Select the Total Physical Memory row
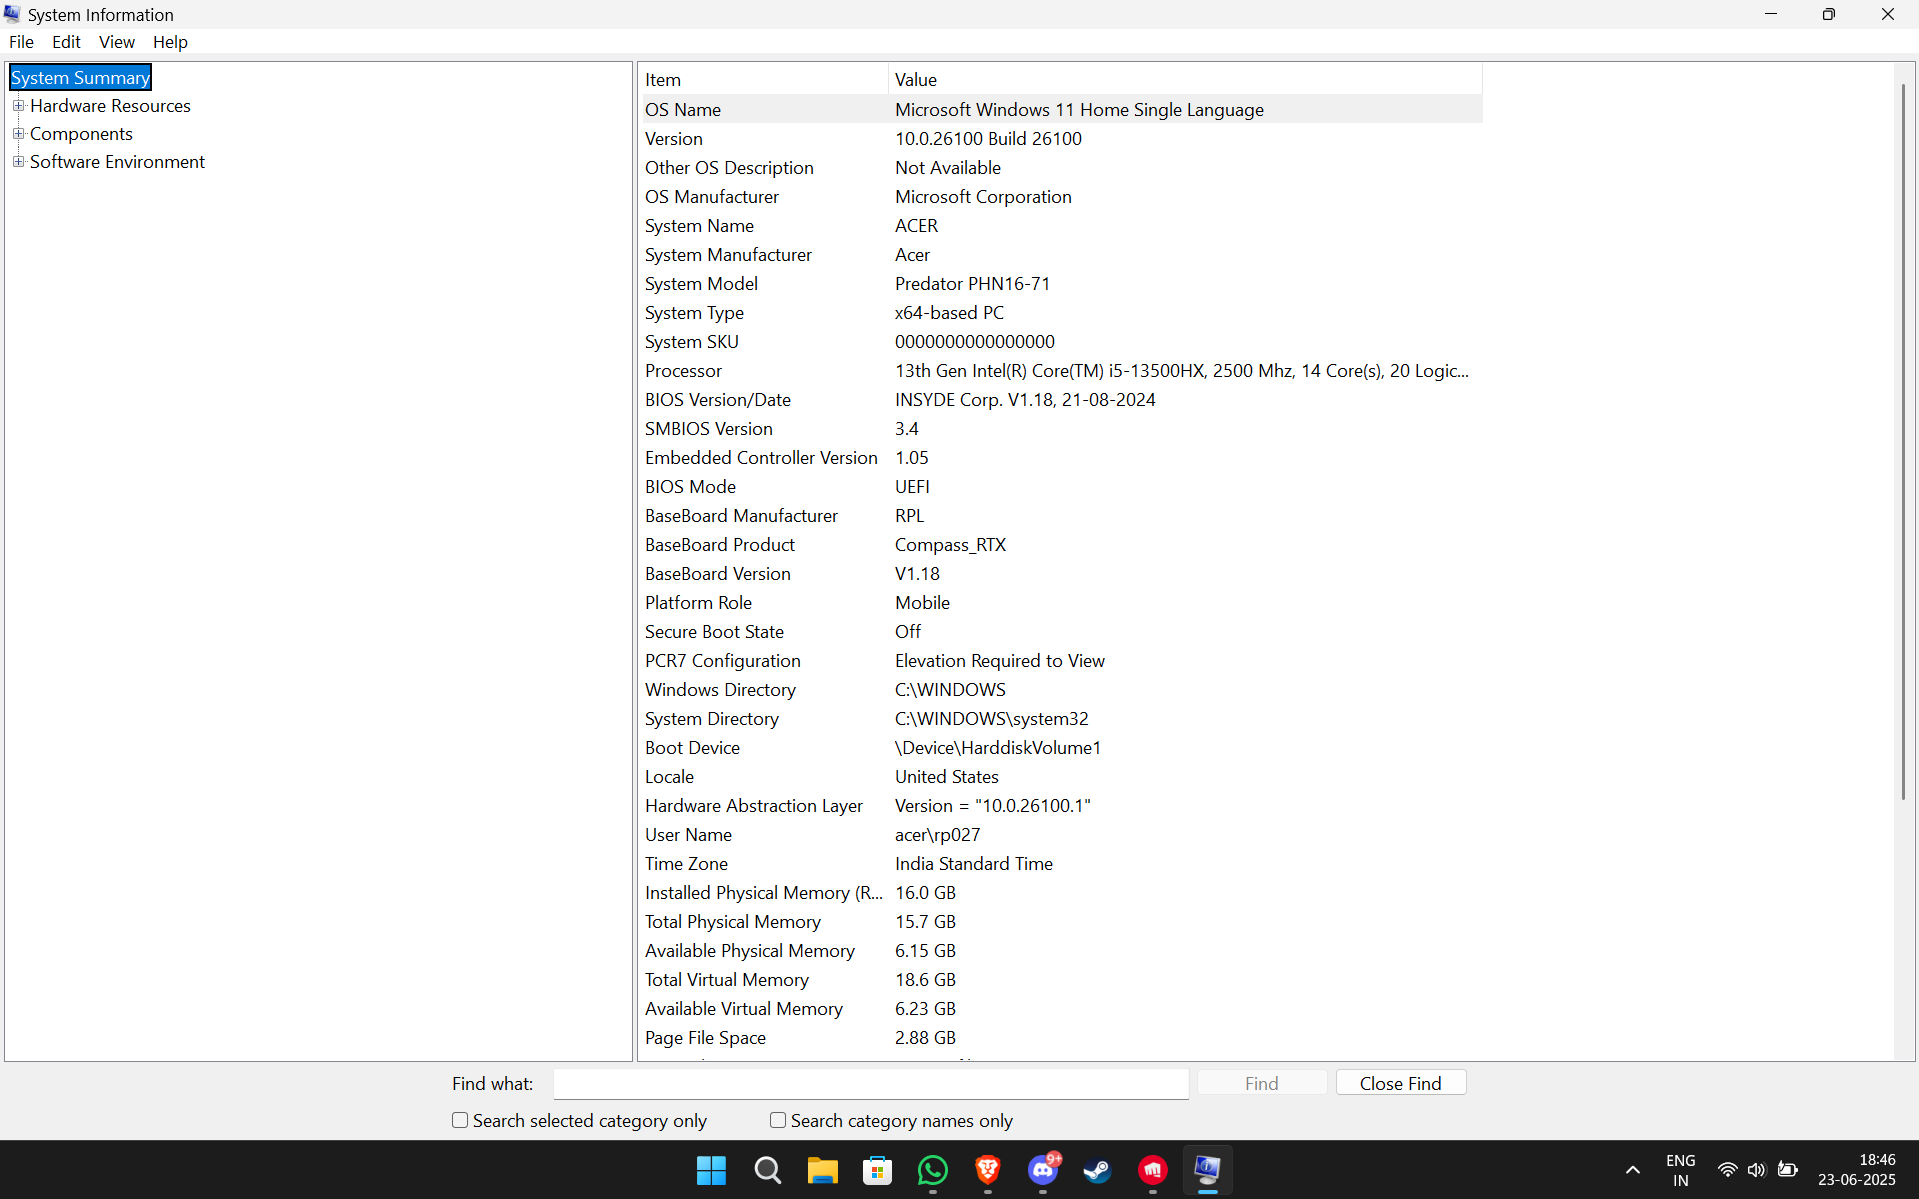The image size is (1919, 1199). (1061, 921)
